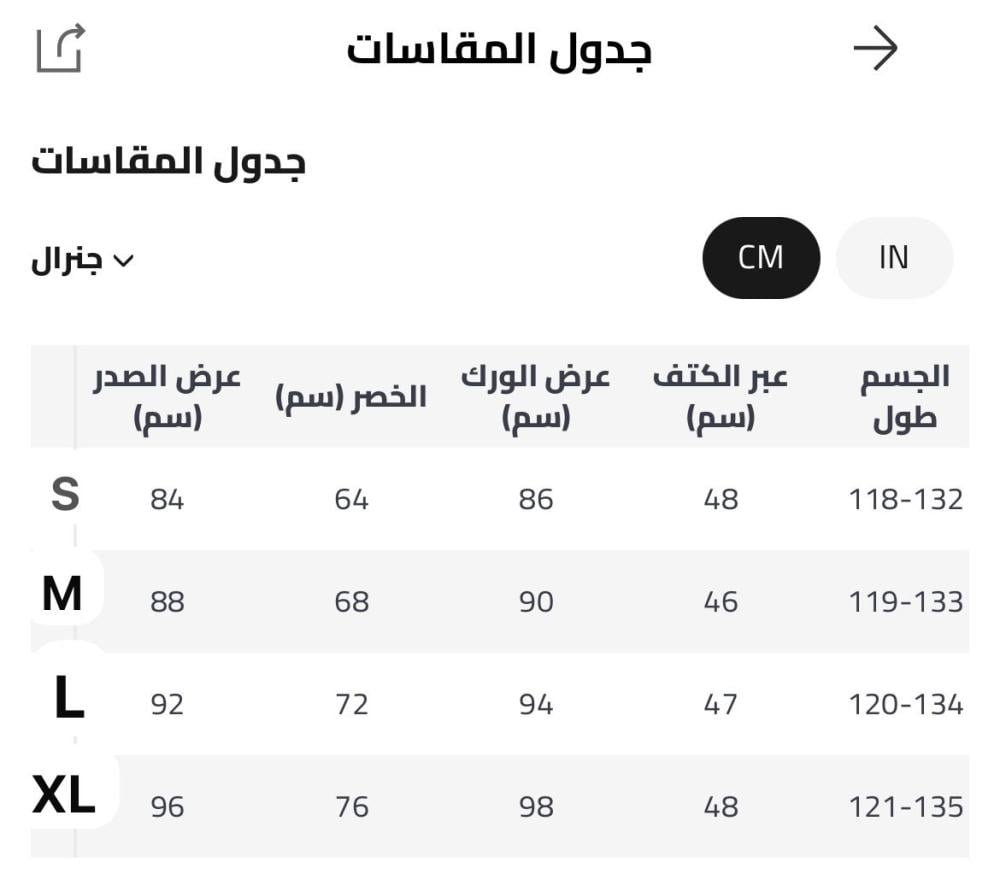Select the M size row label
The height and width of the screenshot is (874, 1000).
[x=62, y=596]
